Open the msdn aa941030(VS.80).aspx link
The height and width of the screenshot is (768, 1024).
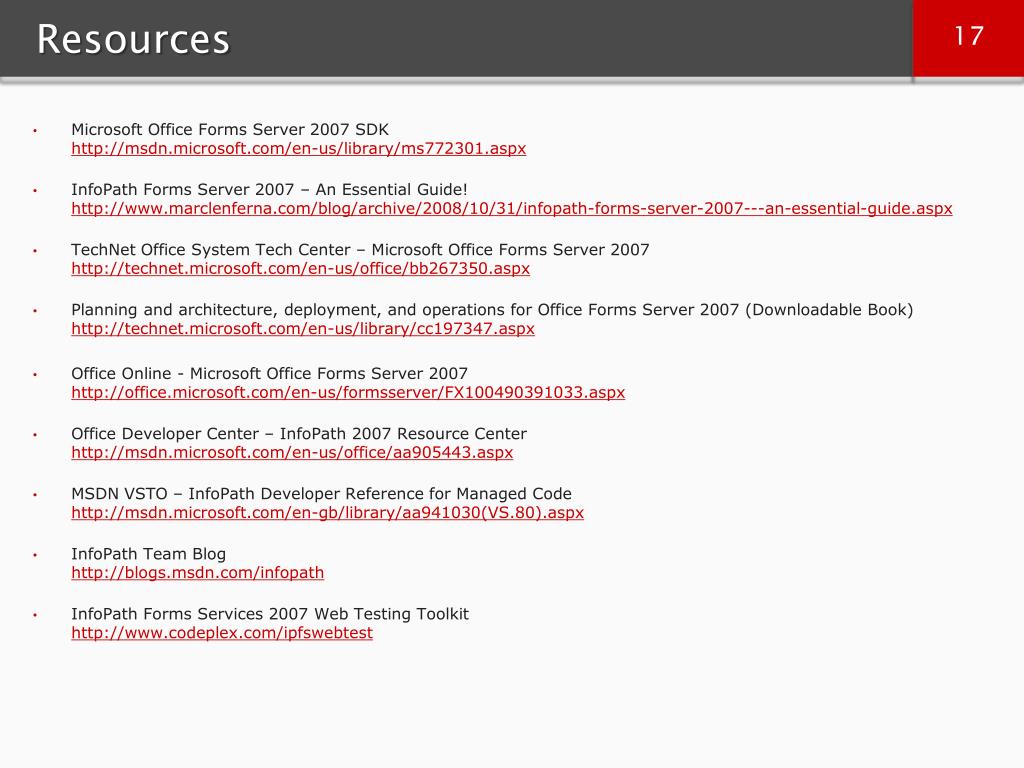tap(327, 513)
